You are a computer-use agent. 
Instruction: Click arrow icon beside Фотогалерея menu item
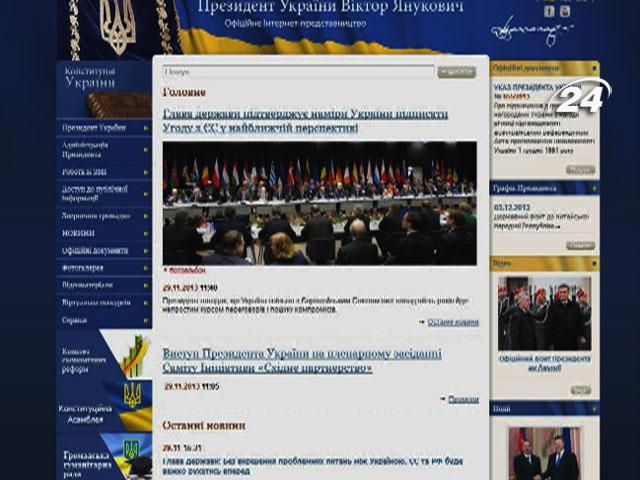[146, 269]
